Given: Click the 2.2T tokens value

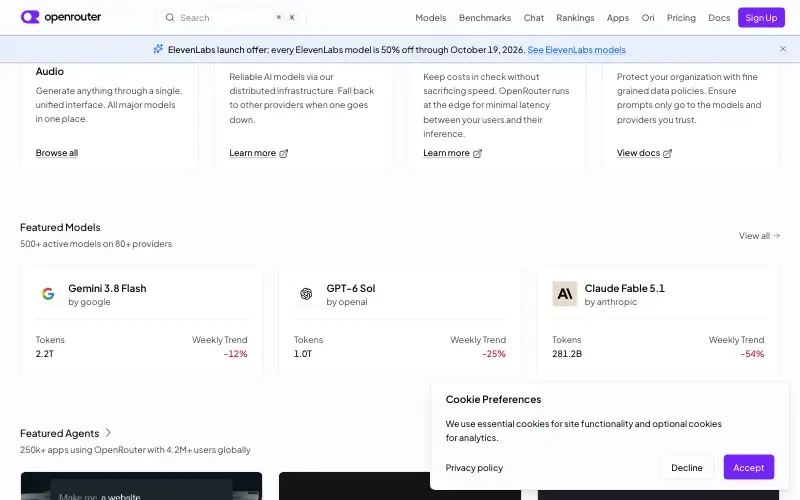Looking at the screenshot, I should 44,354.
